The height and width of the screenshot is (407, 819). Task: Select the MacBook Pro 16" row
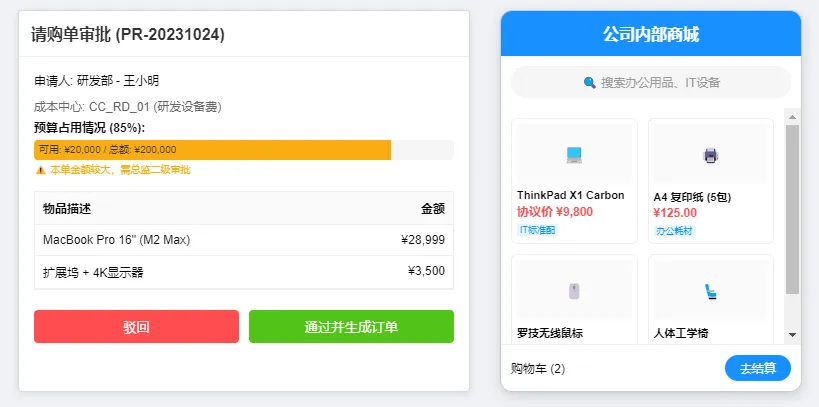243,240
